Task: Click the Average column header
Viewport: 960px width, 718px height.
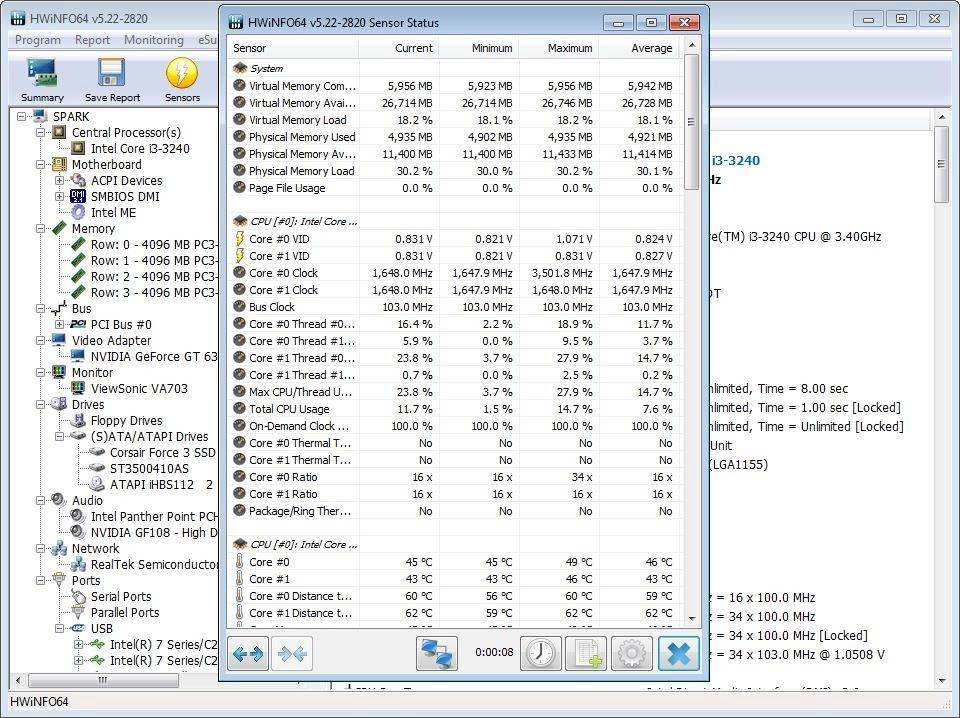Action: click(x=639, y=48)
